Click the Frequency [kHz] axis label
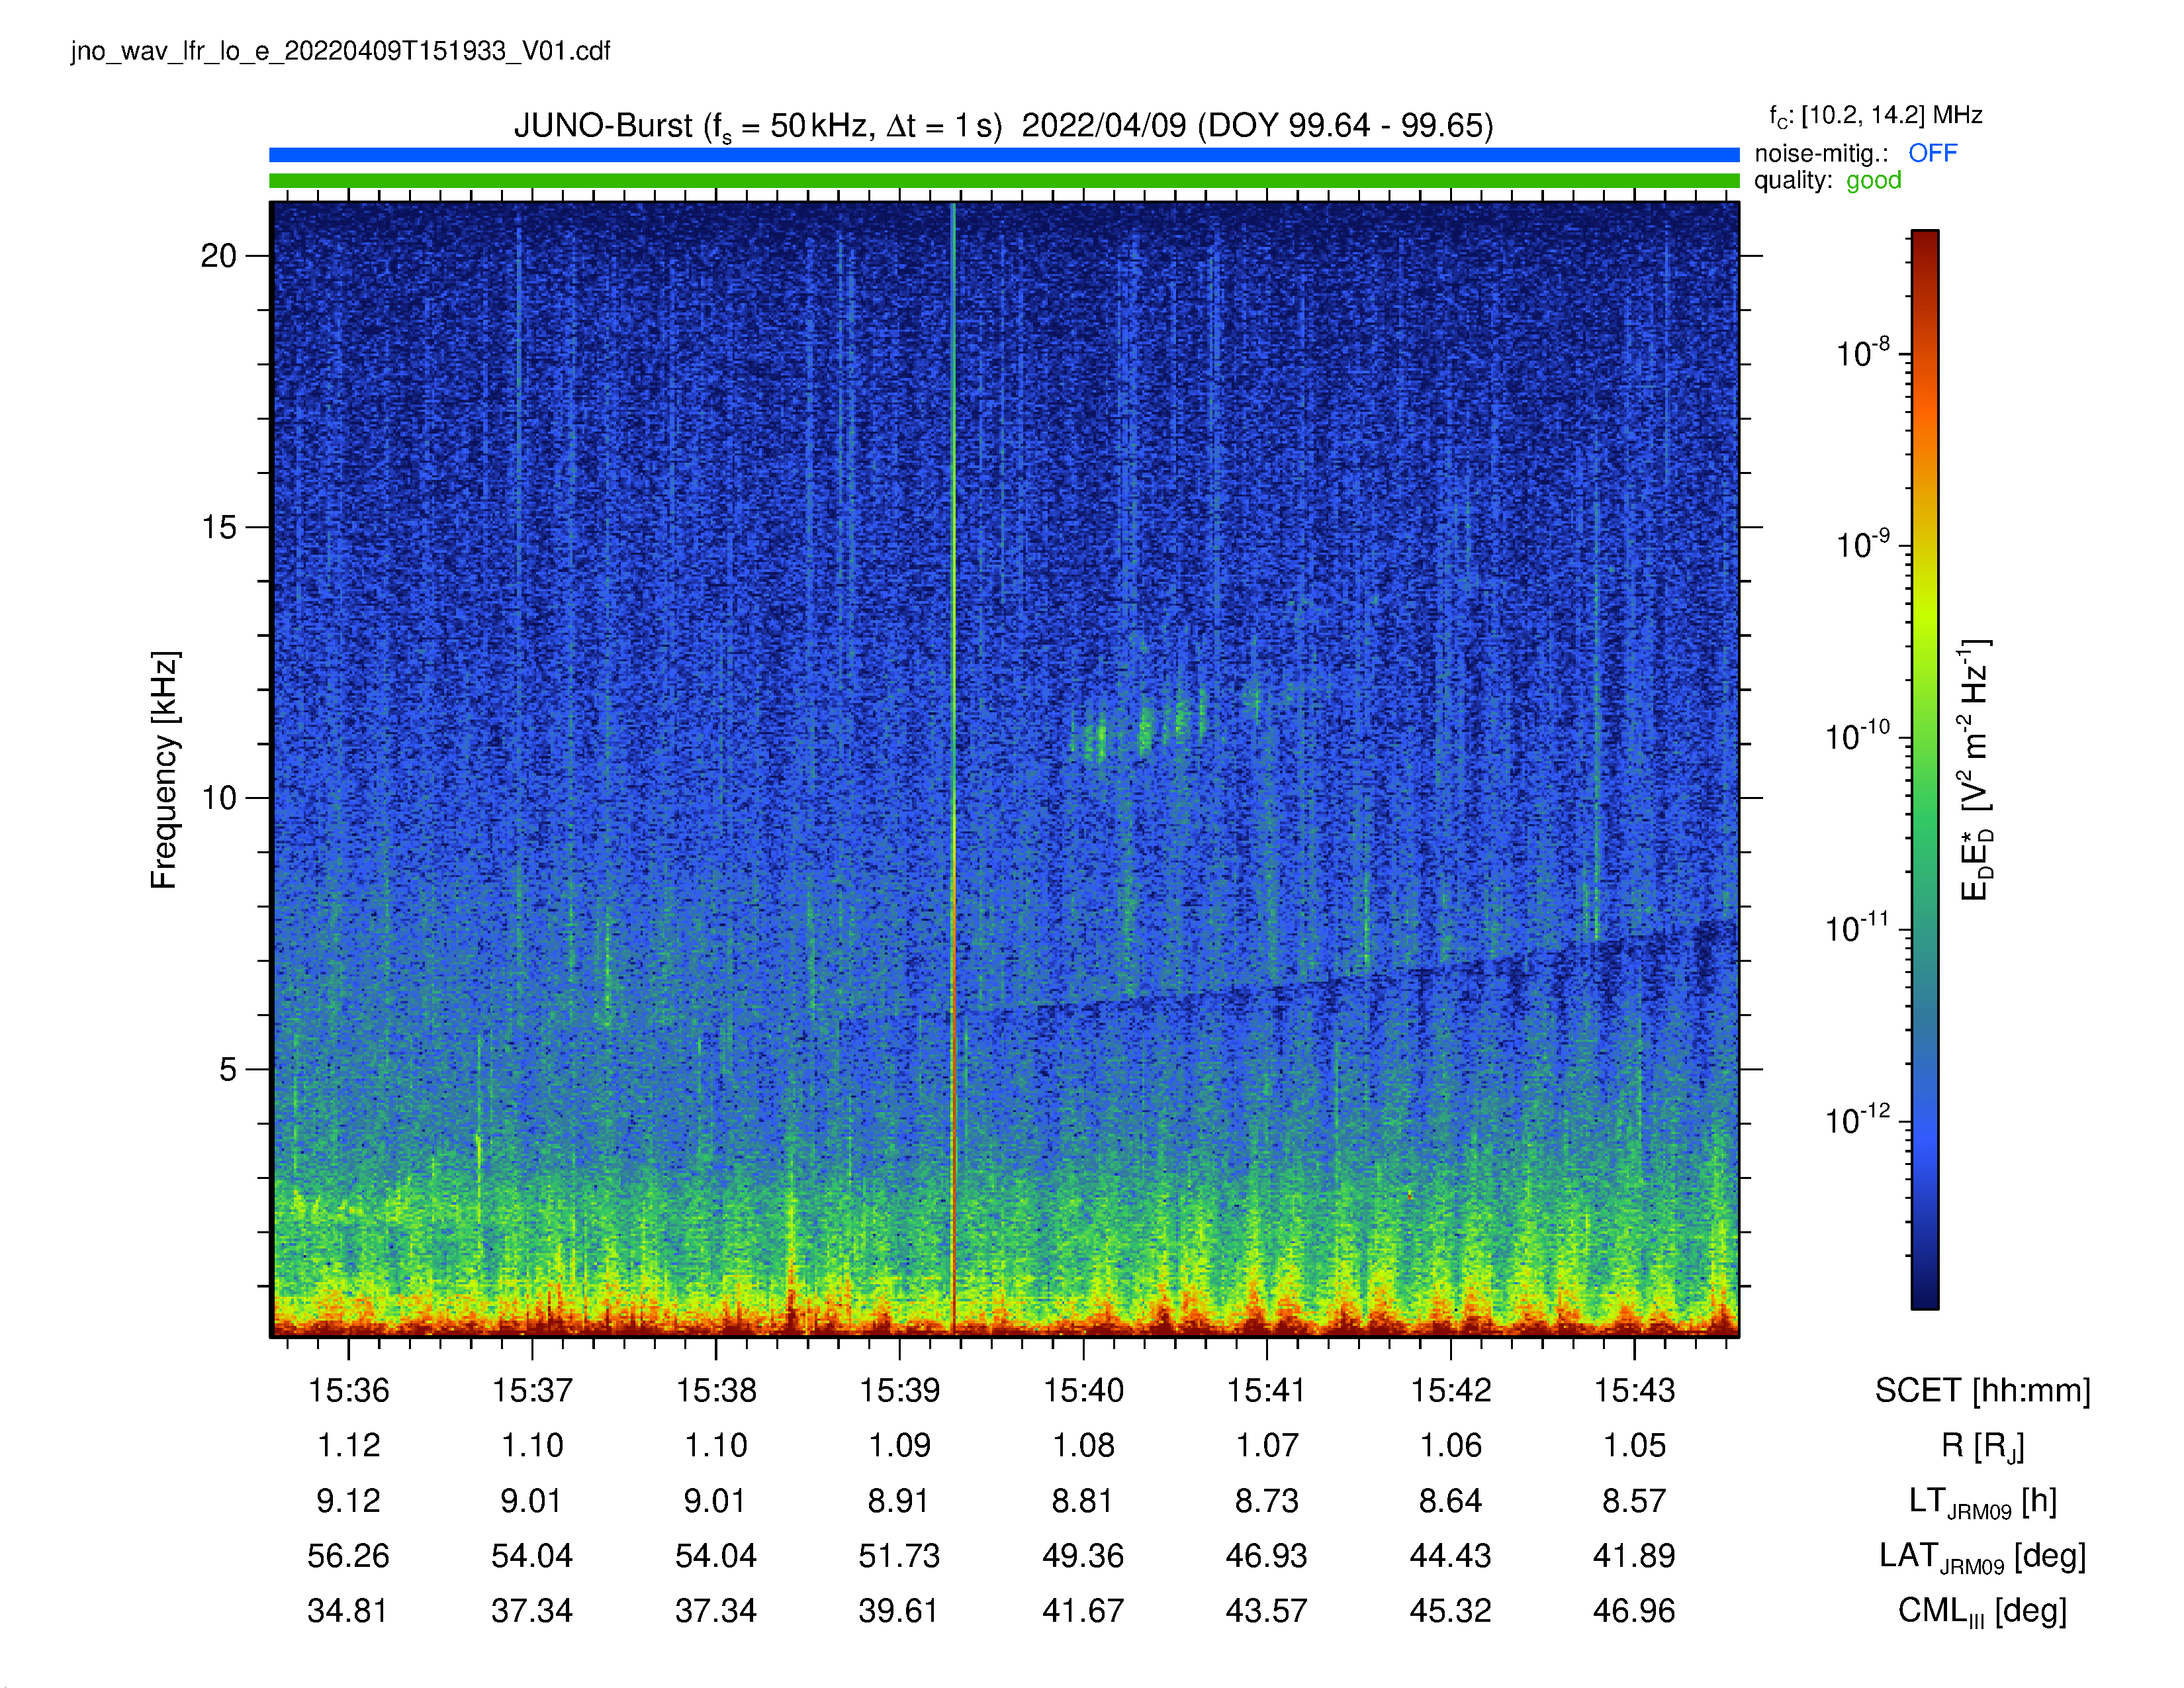Image resolution: width=2184 pixels, height=1688 pixels. point(164,770)
